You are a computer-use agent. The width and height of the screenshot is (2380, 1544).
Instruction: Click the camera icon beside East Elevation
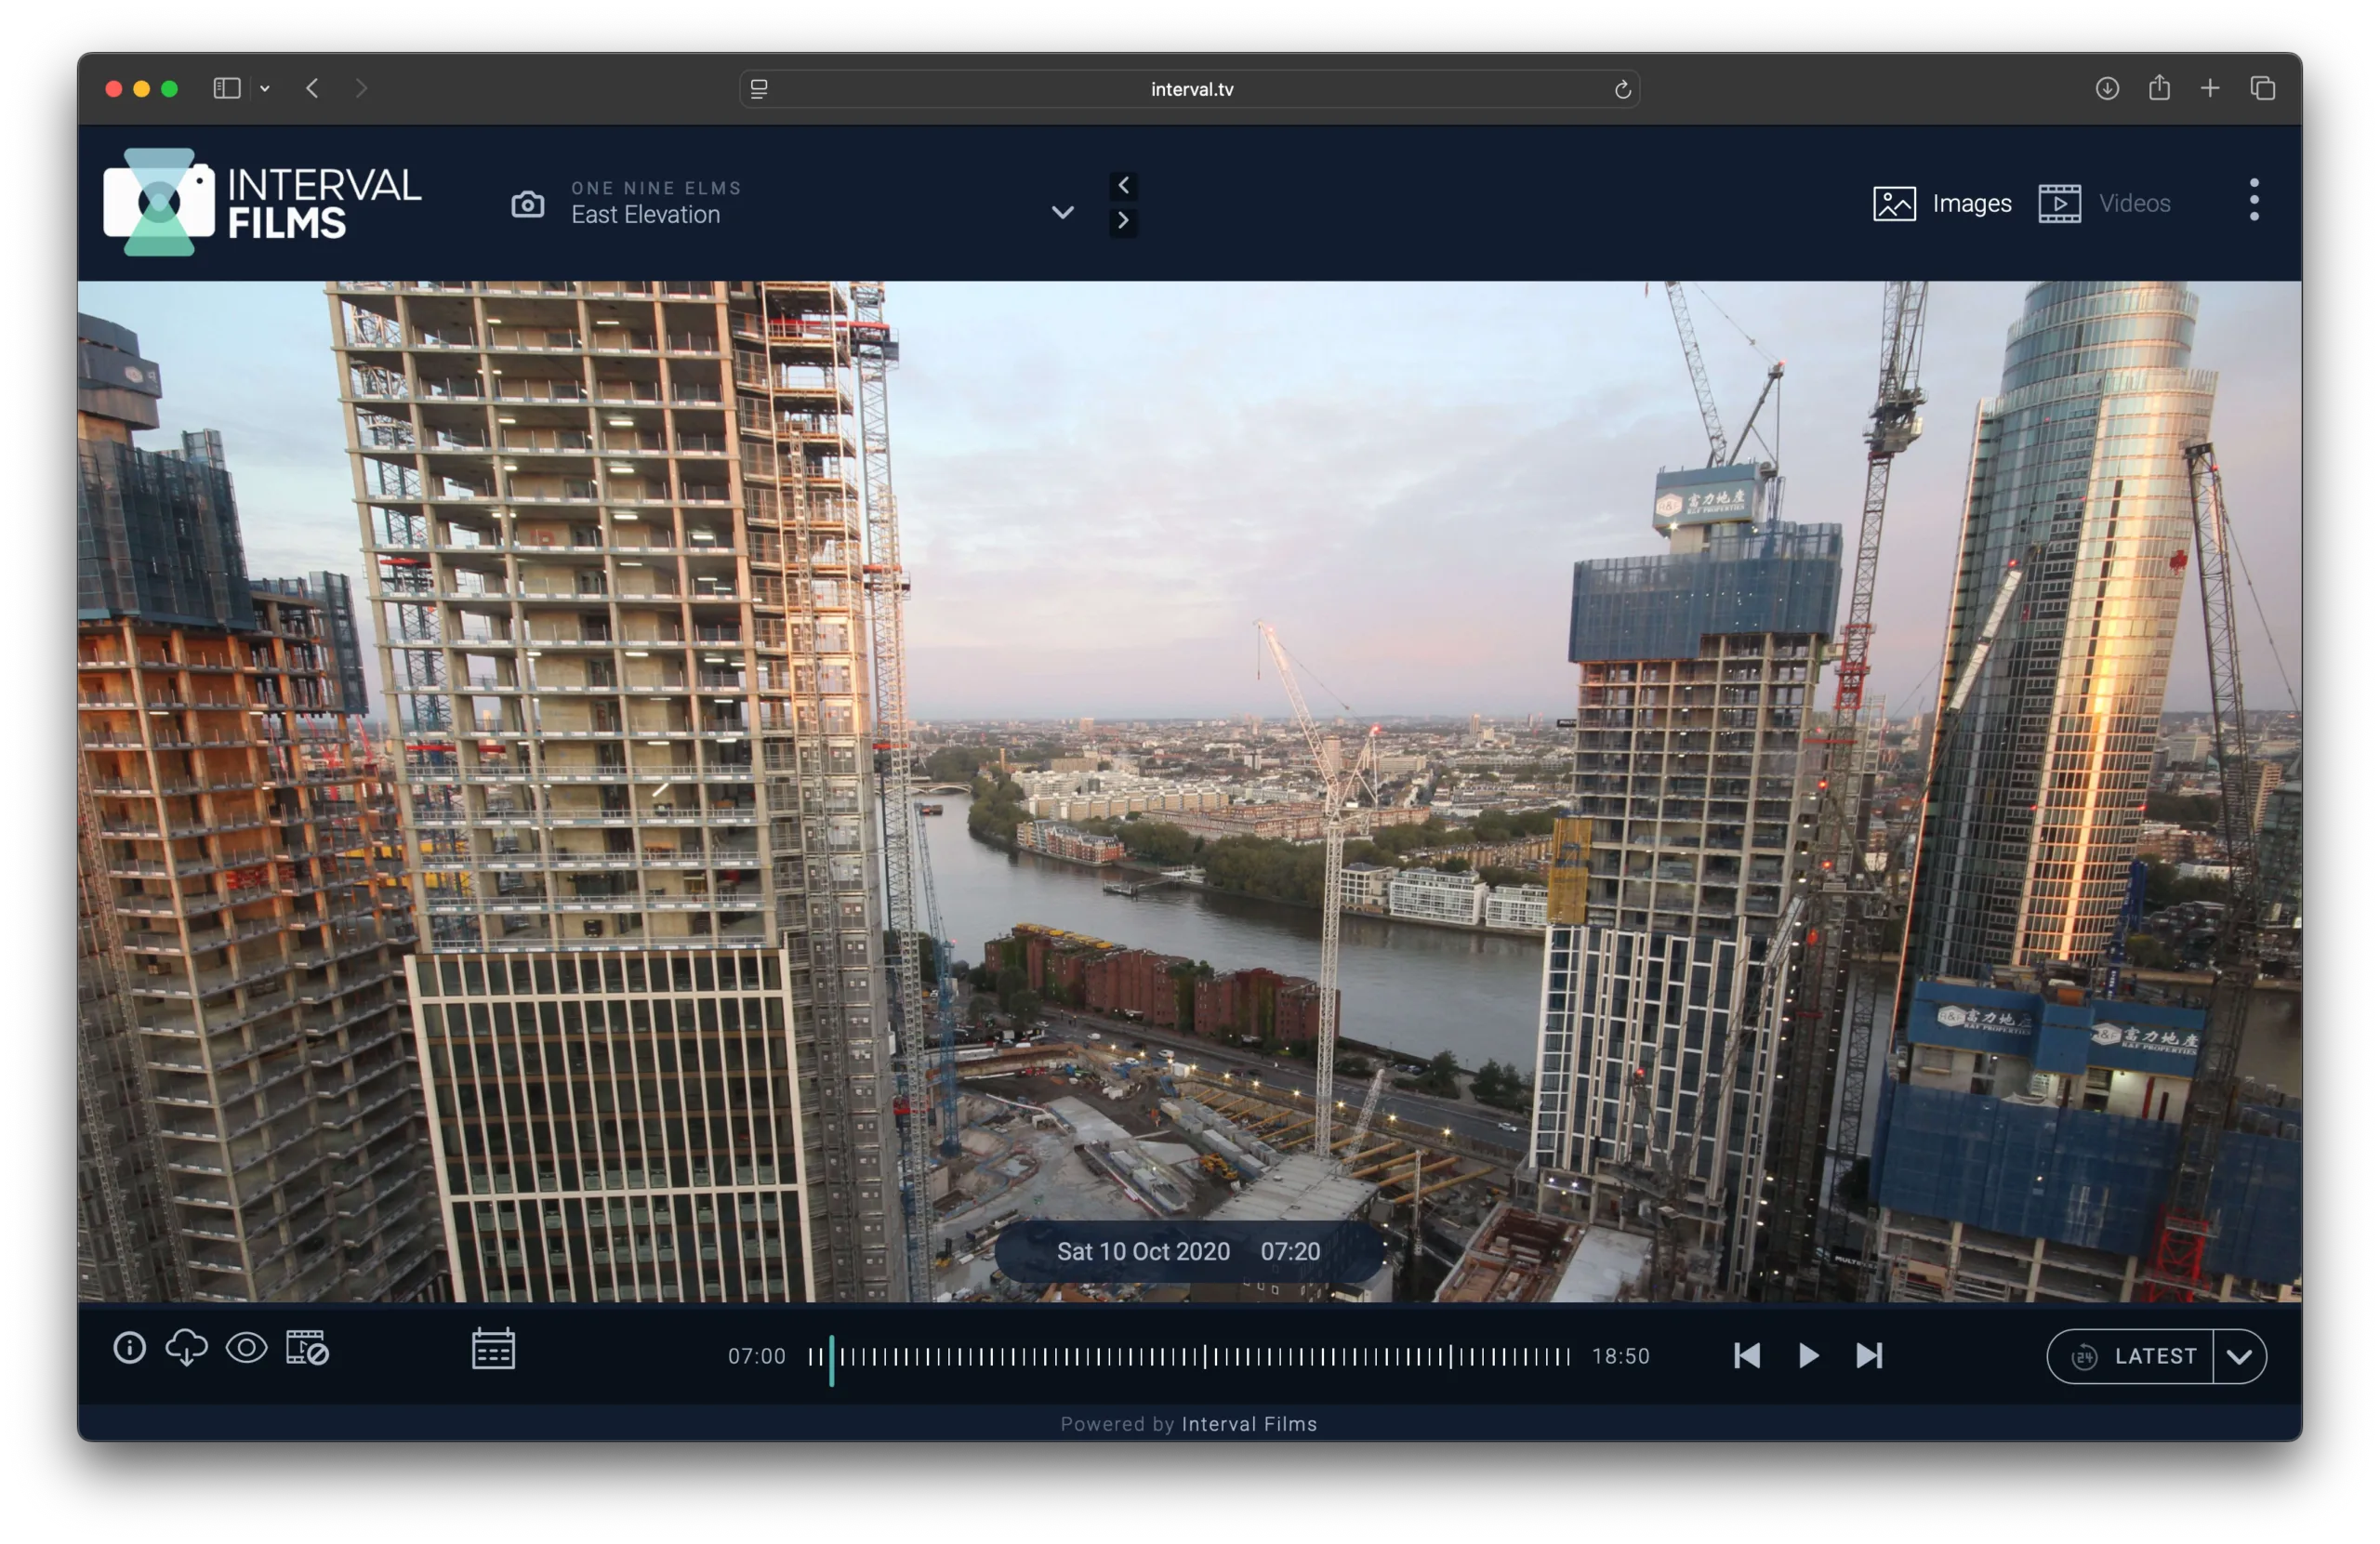tap(528, 204)
